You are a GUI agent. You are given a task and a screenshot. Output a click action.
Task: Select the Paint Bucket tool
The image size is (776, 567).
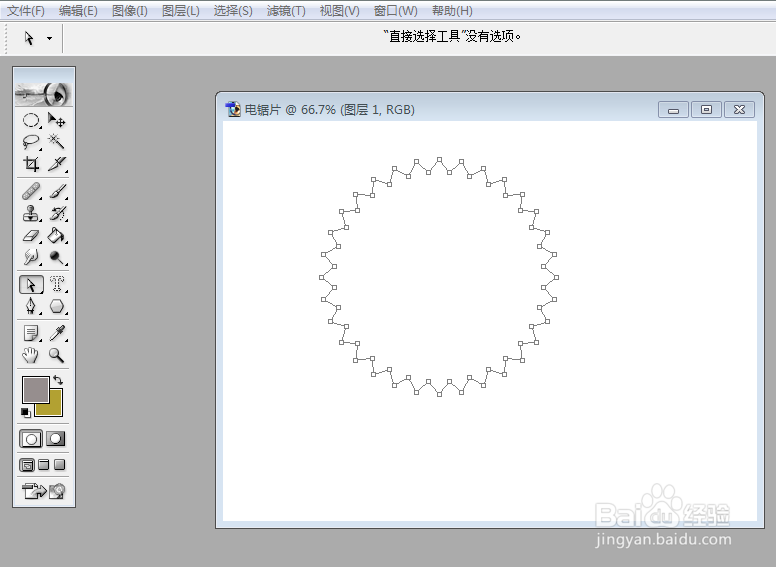tap(56, 236)
